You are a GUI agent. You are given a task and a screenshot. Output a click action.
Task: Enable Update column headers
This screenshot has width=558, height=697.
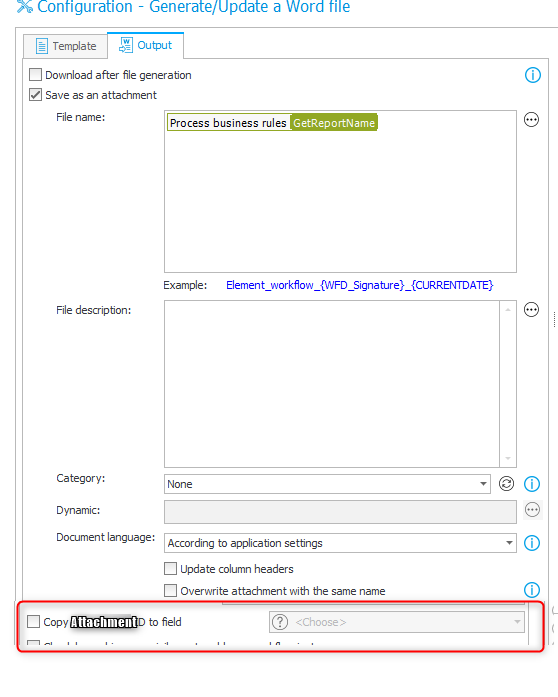pos(170,569)
